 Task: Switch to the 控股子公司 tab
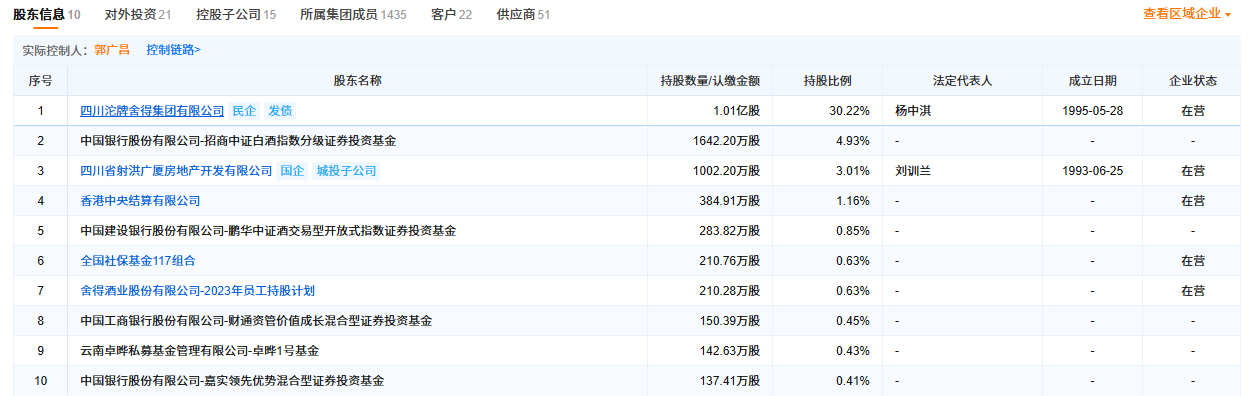236,15
